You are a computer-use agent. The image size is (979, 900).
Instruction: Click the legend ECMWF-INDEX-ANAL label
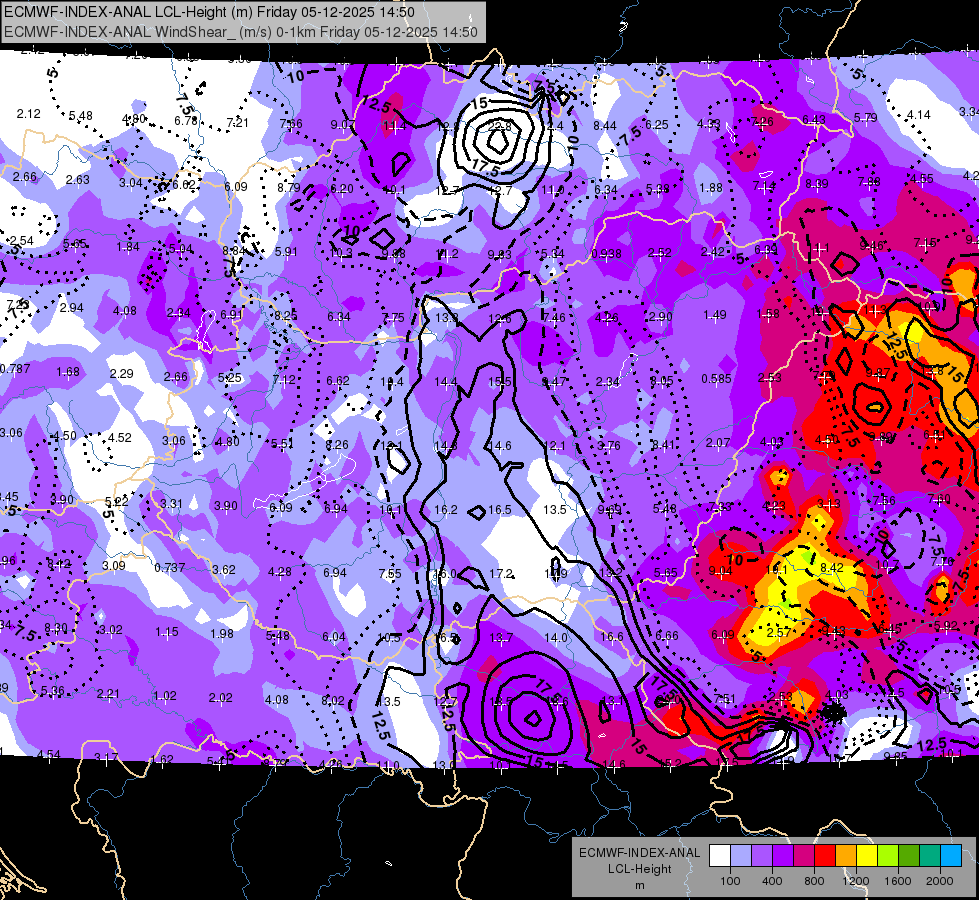[639, 853]
